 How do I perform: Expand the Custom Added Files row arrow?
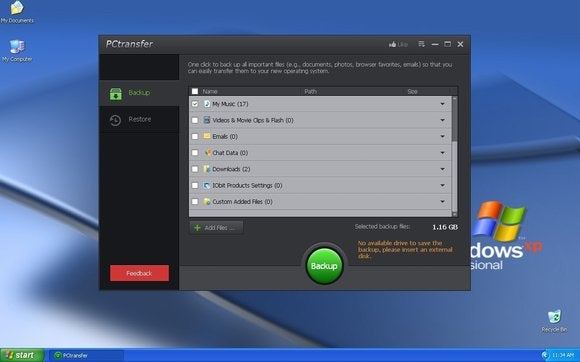click(442, 202)
